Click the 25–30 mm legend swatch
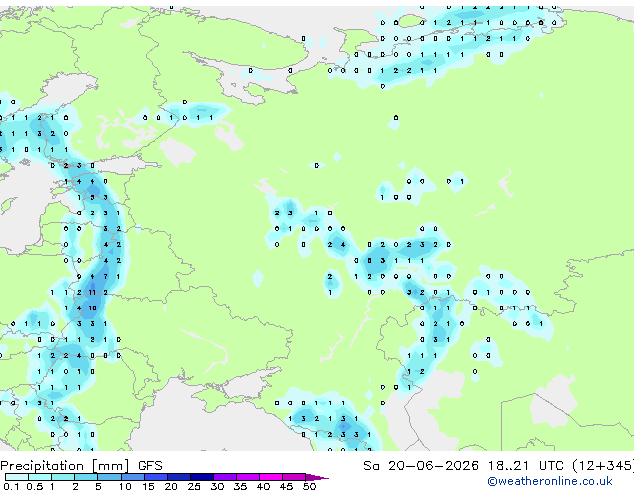 [201, 477]
